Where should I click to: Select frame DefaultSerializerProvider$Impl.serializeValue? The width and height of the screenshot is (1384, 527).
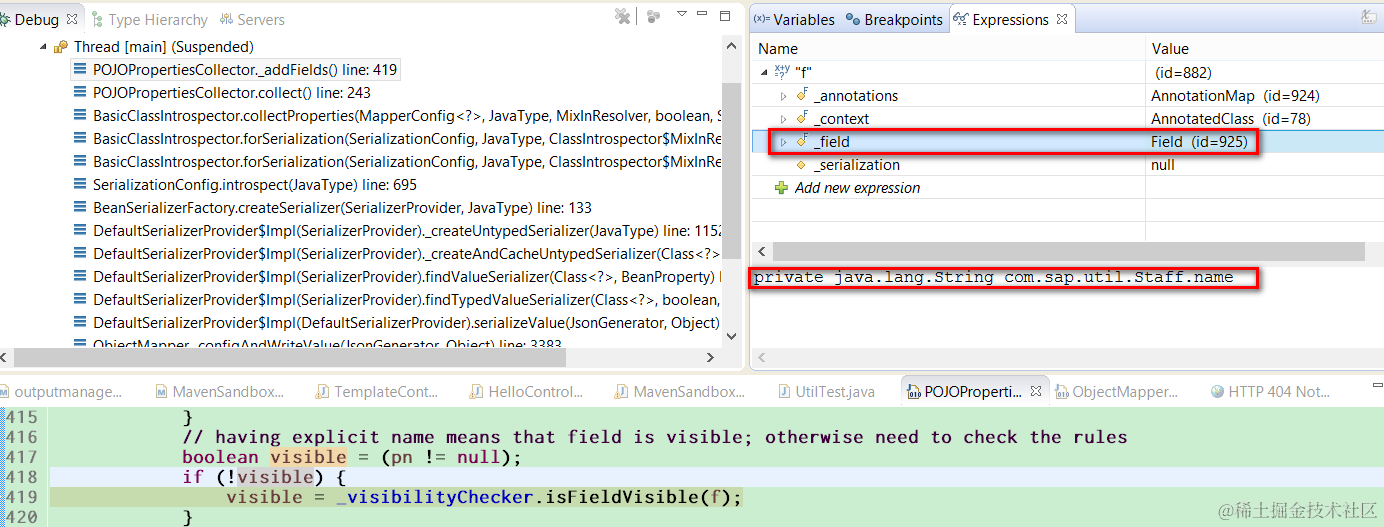coord(407,323)
